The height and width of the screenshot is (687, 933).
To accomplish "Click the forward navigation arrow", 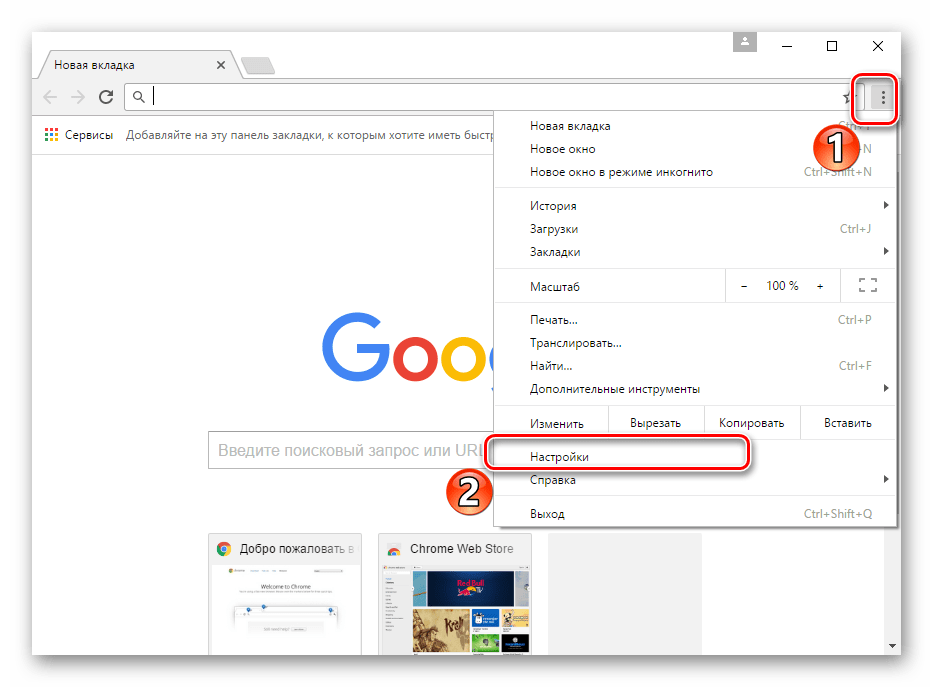I will [78, 97].
